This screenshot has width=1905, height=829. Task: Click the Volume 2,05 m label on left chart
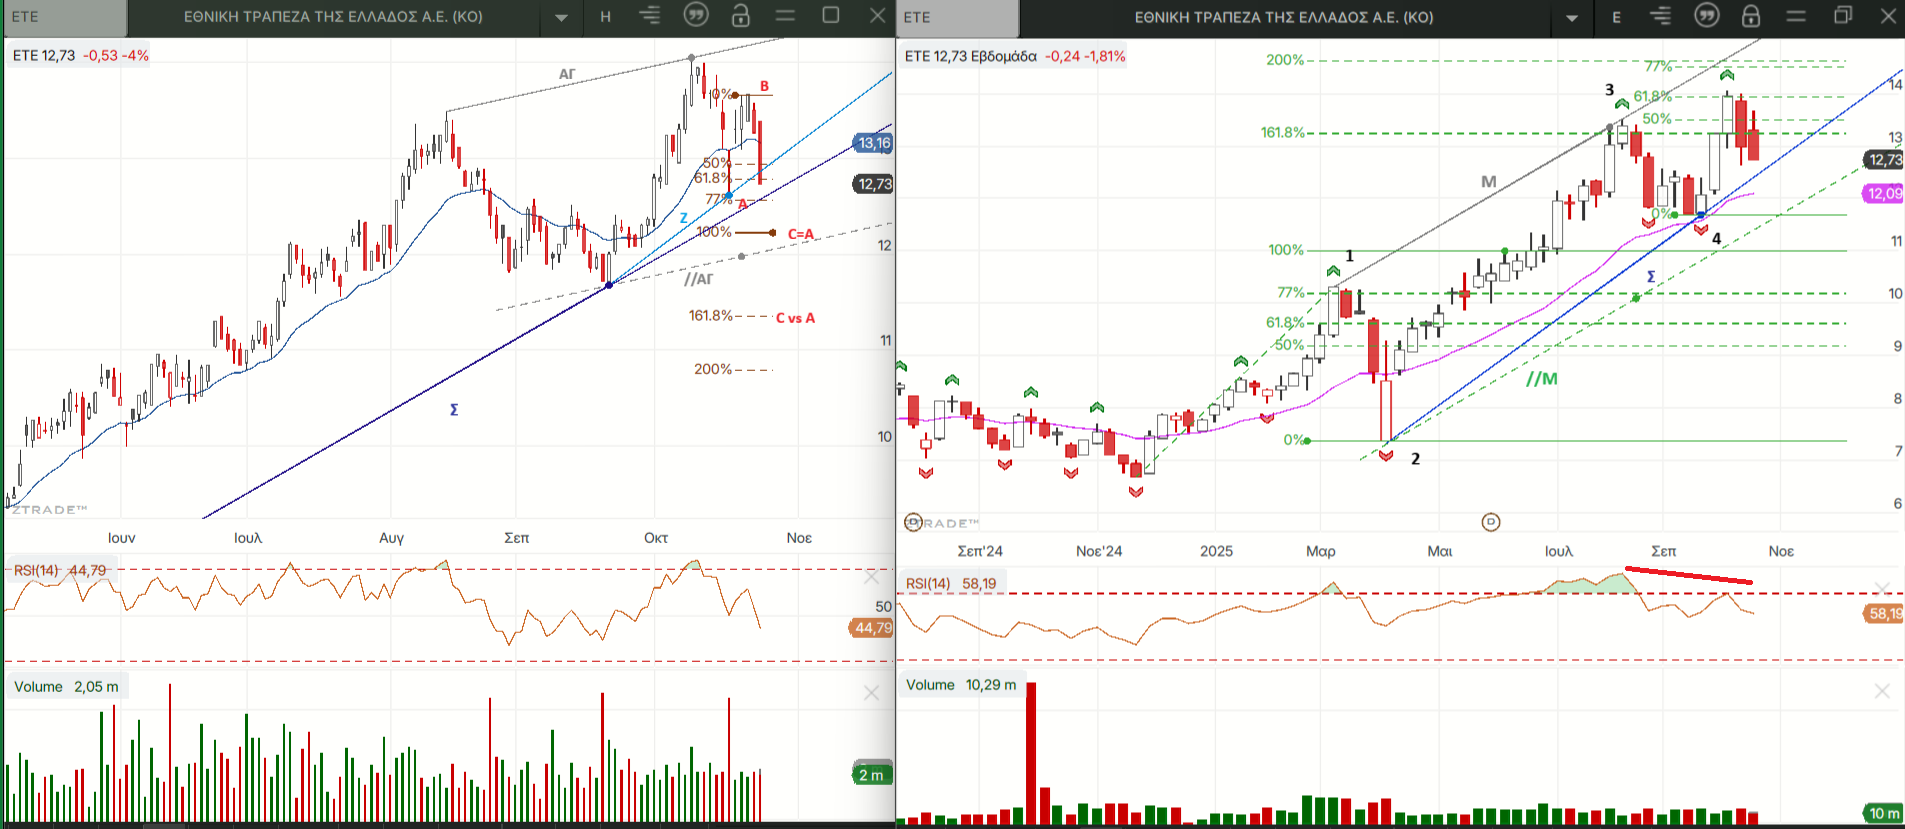click(x=66, y=686)
